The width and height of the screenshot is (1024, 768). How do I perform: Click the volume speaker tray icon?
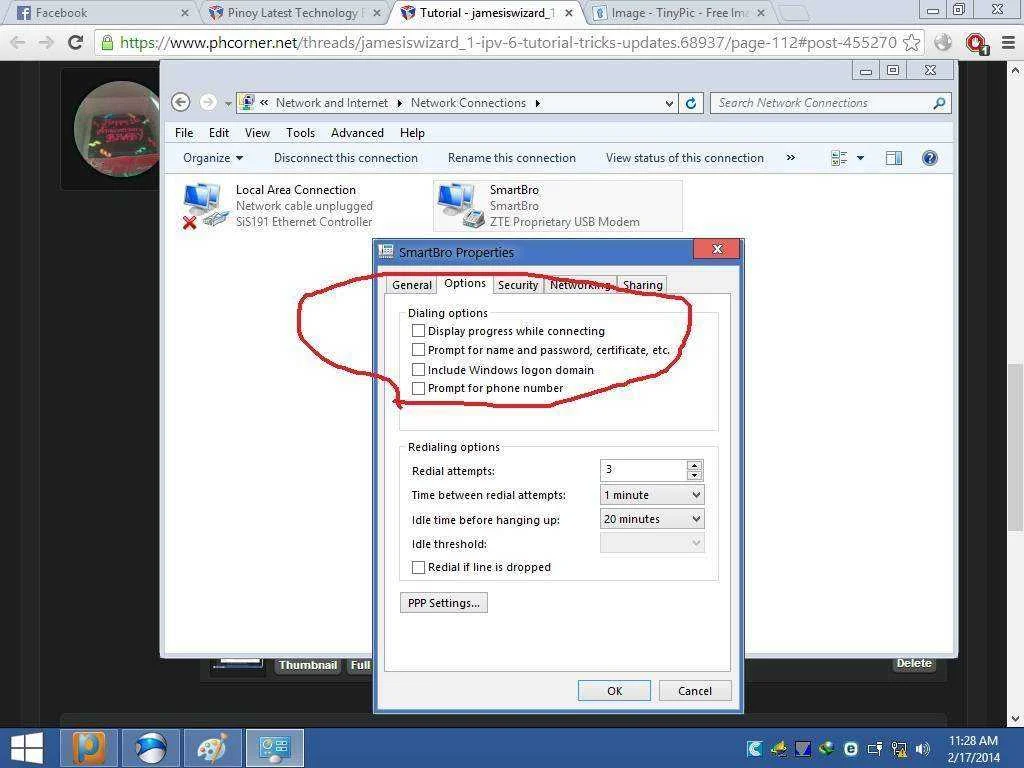click(x=922, y=749)
